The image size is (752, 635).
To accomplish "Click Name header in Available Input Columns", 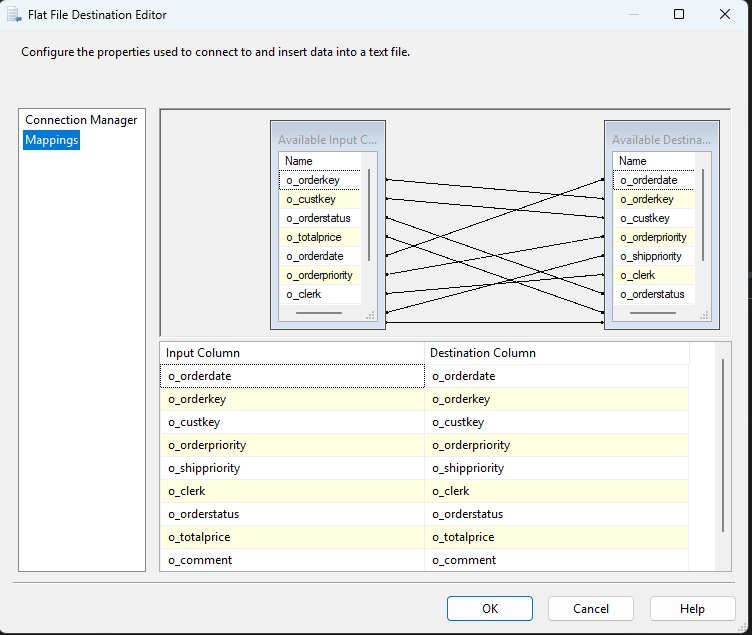I will coord(319,161).
